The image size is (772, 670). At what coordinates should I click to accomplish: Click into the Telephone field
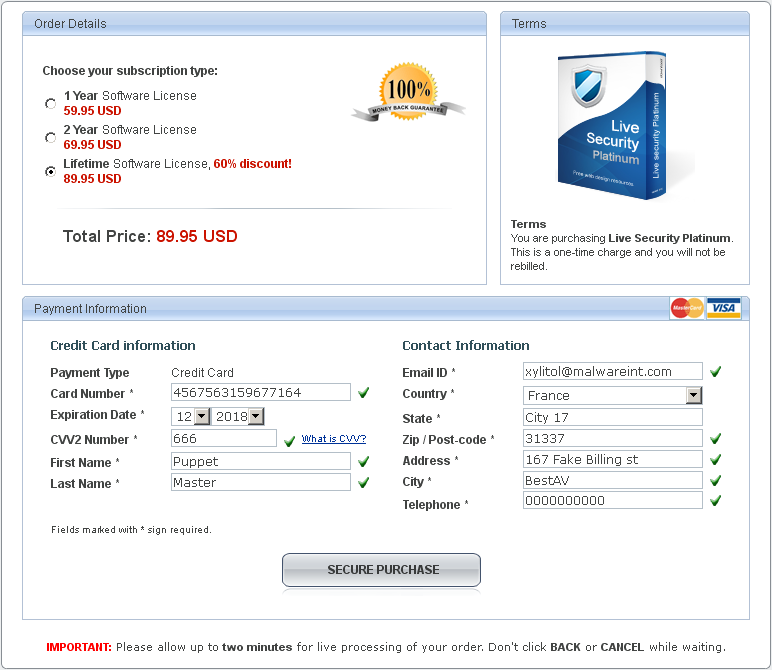click(x=613, y=501)
